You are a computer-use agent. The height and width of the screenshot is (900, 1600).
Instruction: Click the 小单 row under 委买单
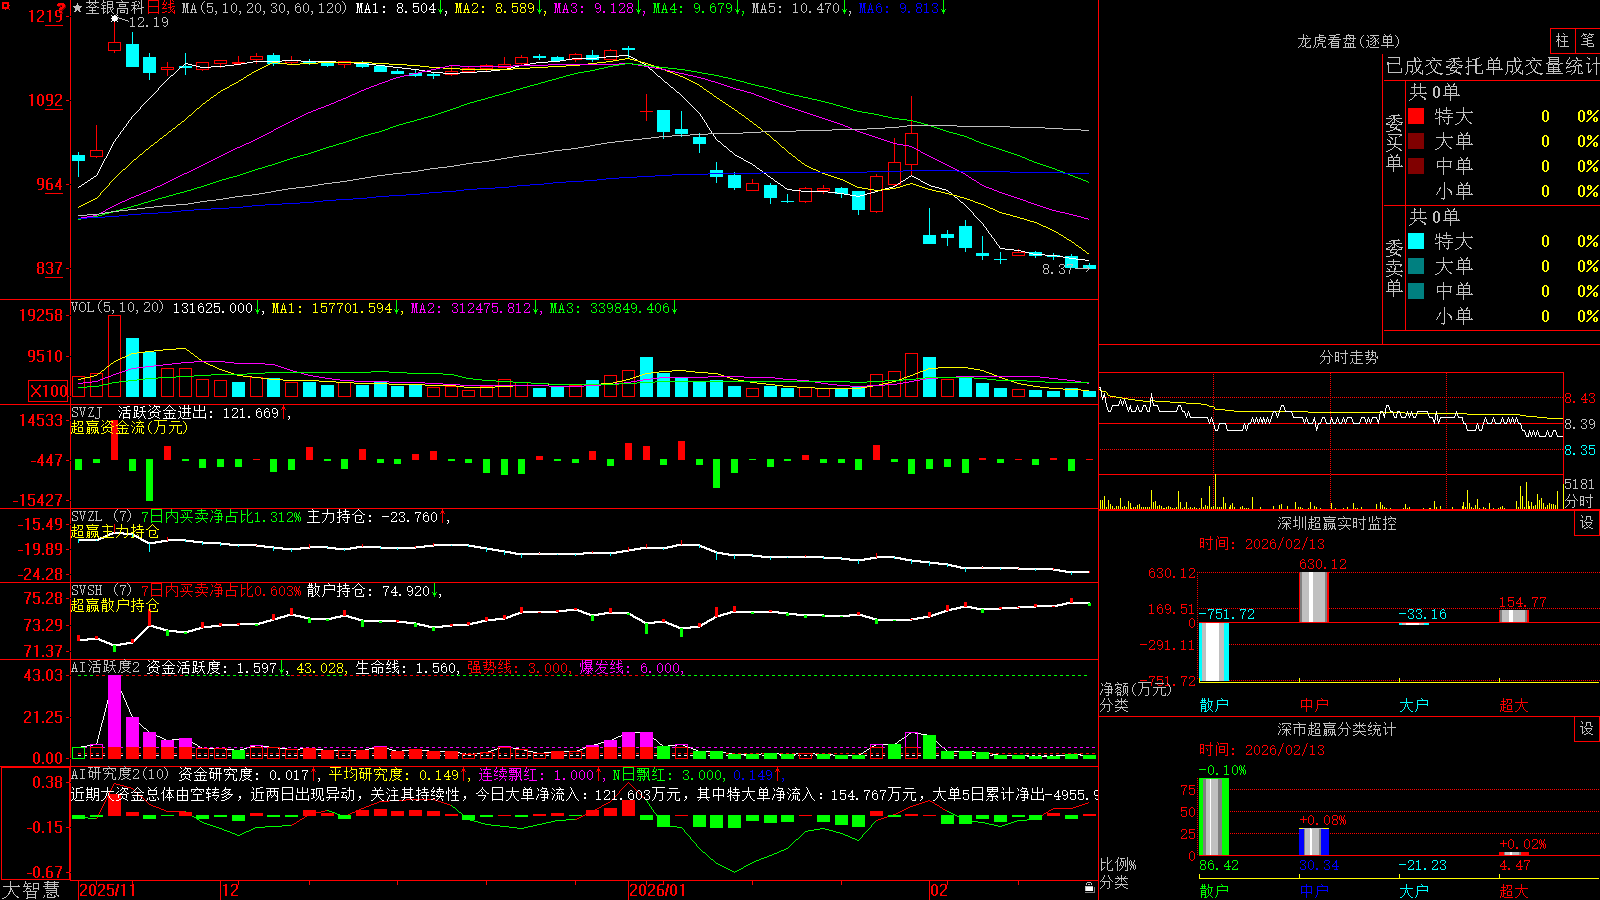coord(1502,191)
